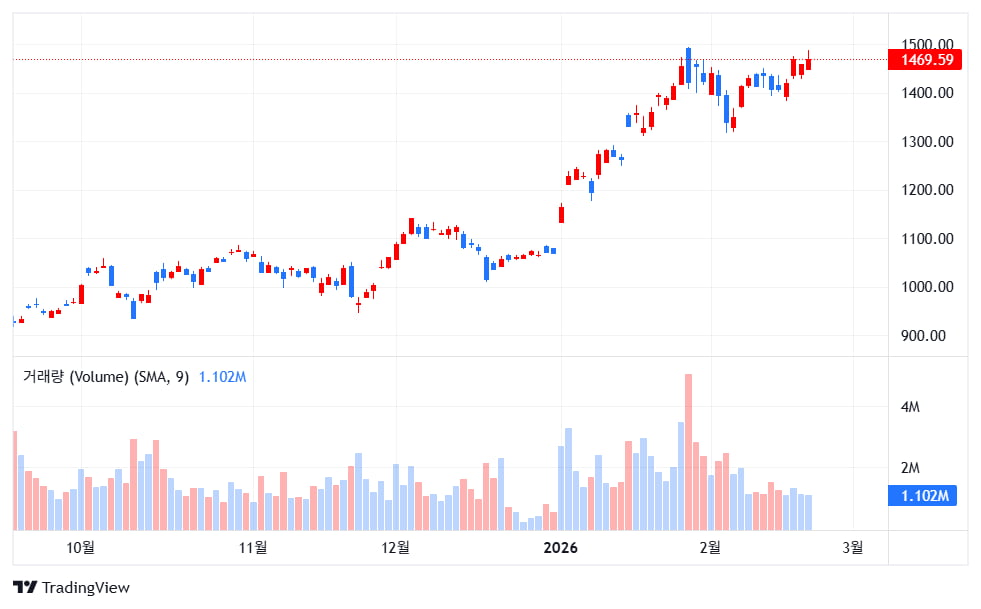Select the 12월 time axis label

396,547
